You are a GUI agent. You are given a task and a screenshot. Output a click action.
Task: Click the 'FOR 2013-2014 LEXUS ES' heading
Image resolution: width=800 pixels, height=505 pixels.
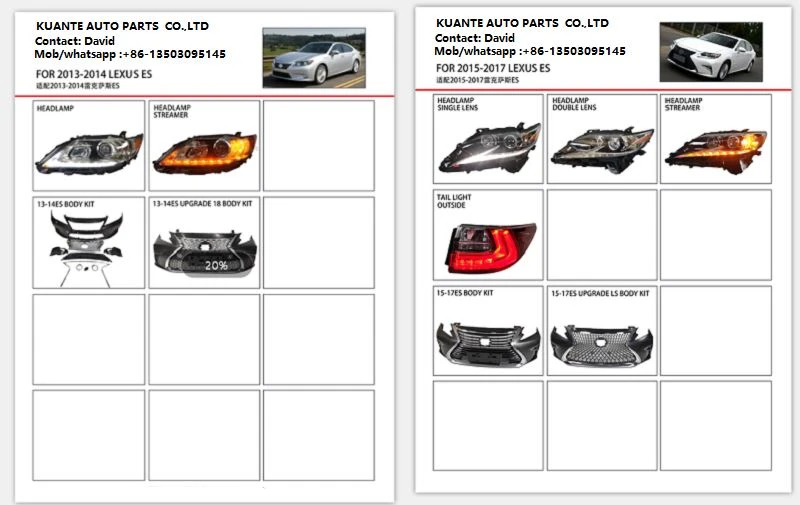tap(94, 74)
